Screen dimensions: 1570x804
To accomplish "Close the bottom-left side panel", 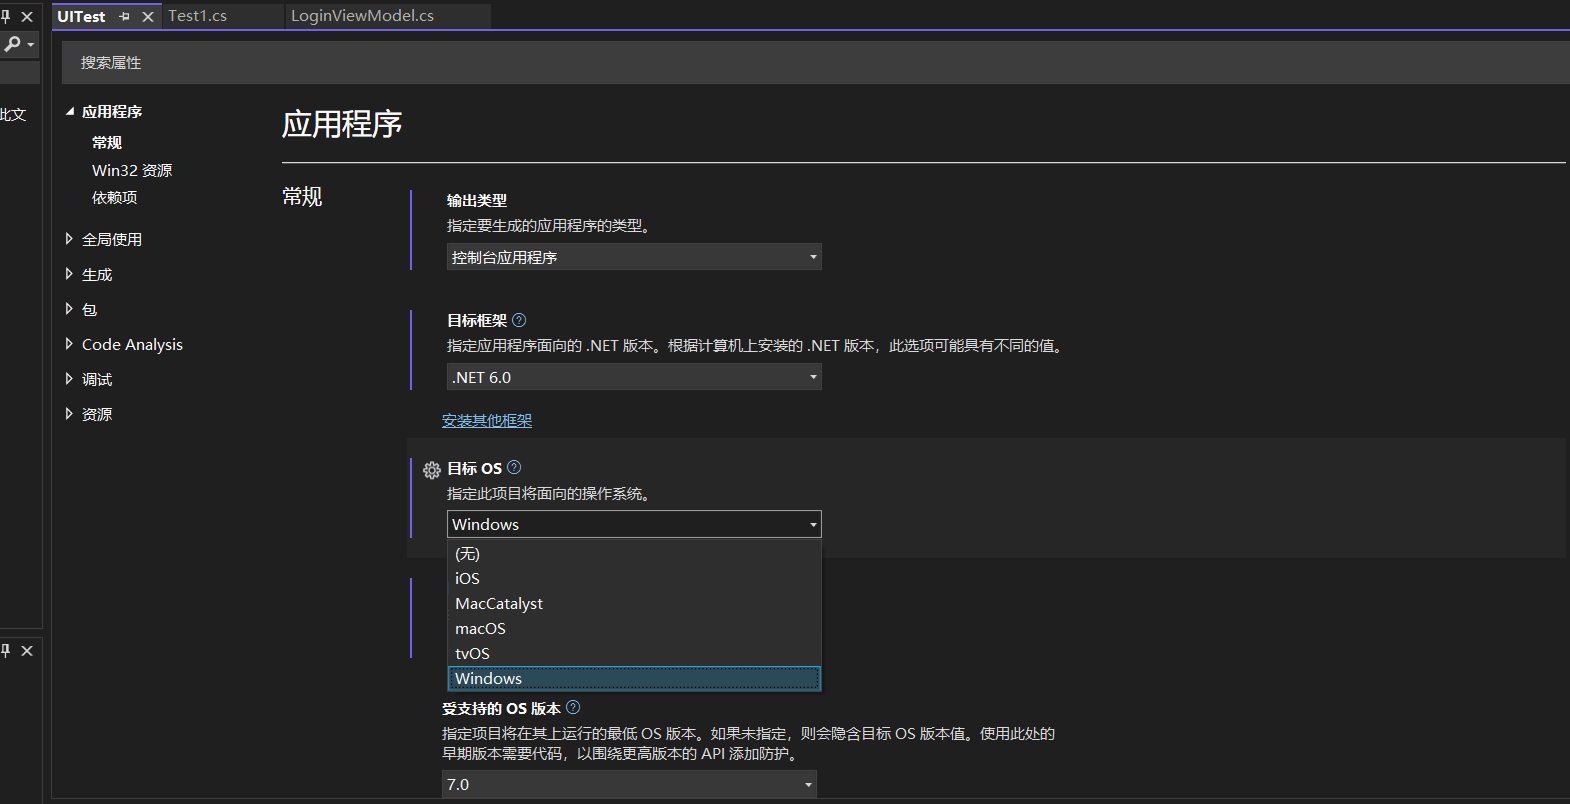I will pyautogui.click(x=27, y=650).
